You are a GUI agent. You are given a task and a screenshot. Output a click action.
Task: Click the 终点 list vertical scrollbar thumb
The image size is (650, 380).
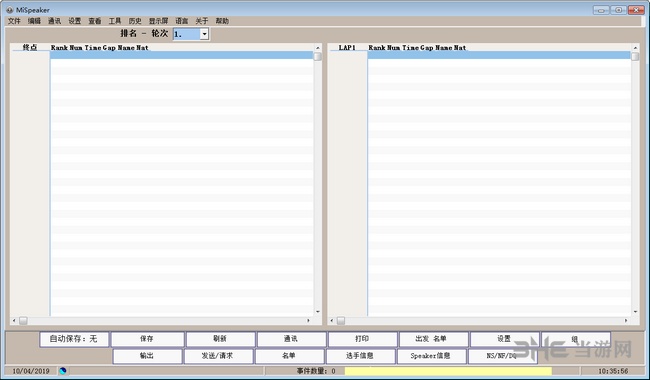[318, 56]
